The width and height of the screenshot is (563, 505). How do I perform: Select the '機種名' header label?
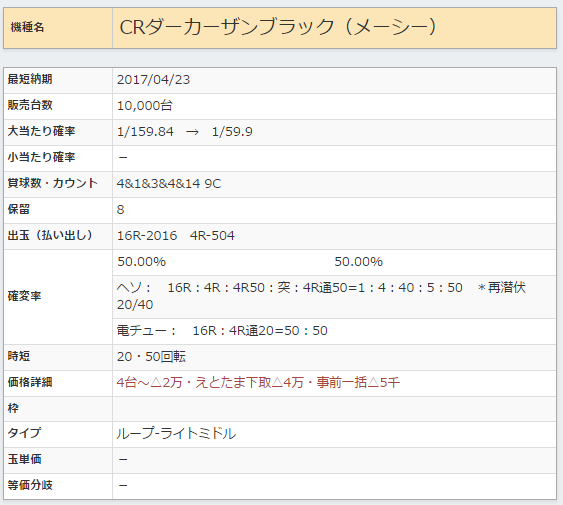click(27, 27)
